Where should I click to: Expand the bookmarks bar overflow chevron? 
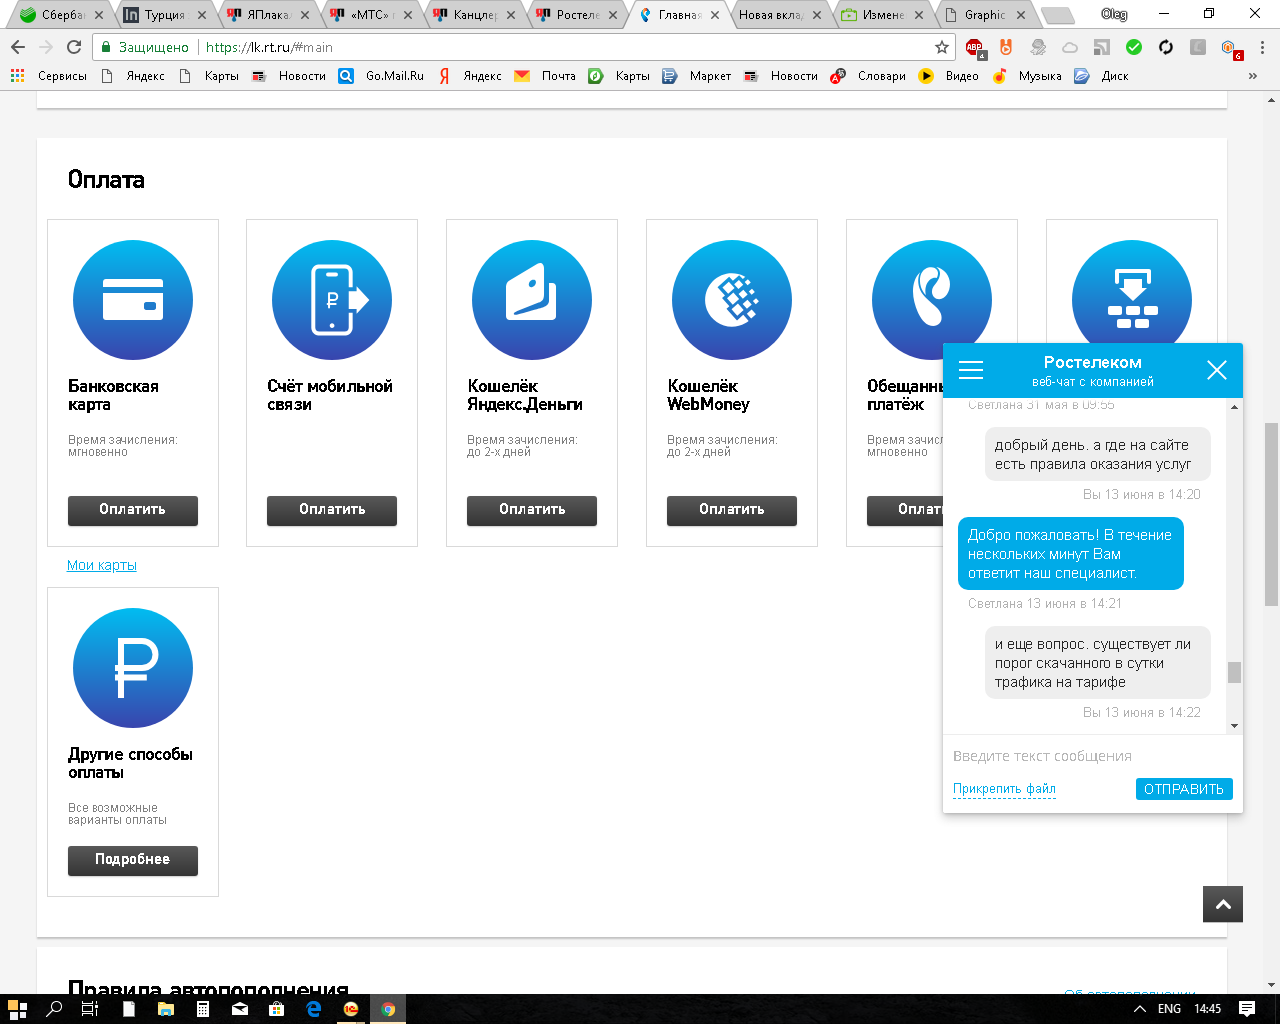pyautogui.click(x=1253, y=76)
